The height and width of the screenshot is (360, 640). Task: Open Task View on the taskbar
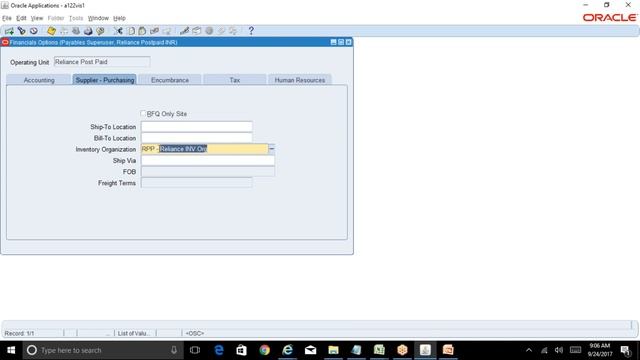tap(195, 350)
